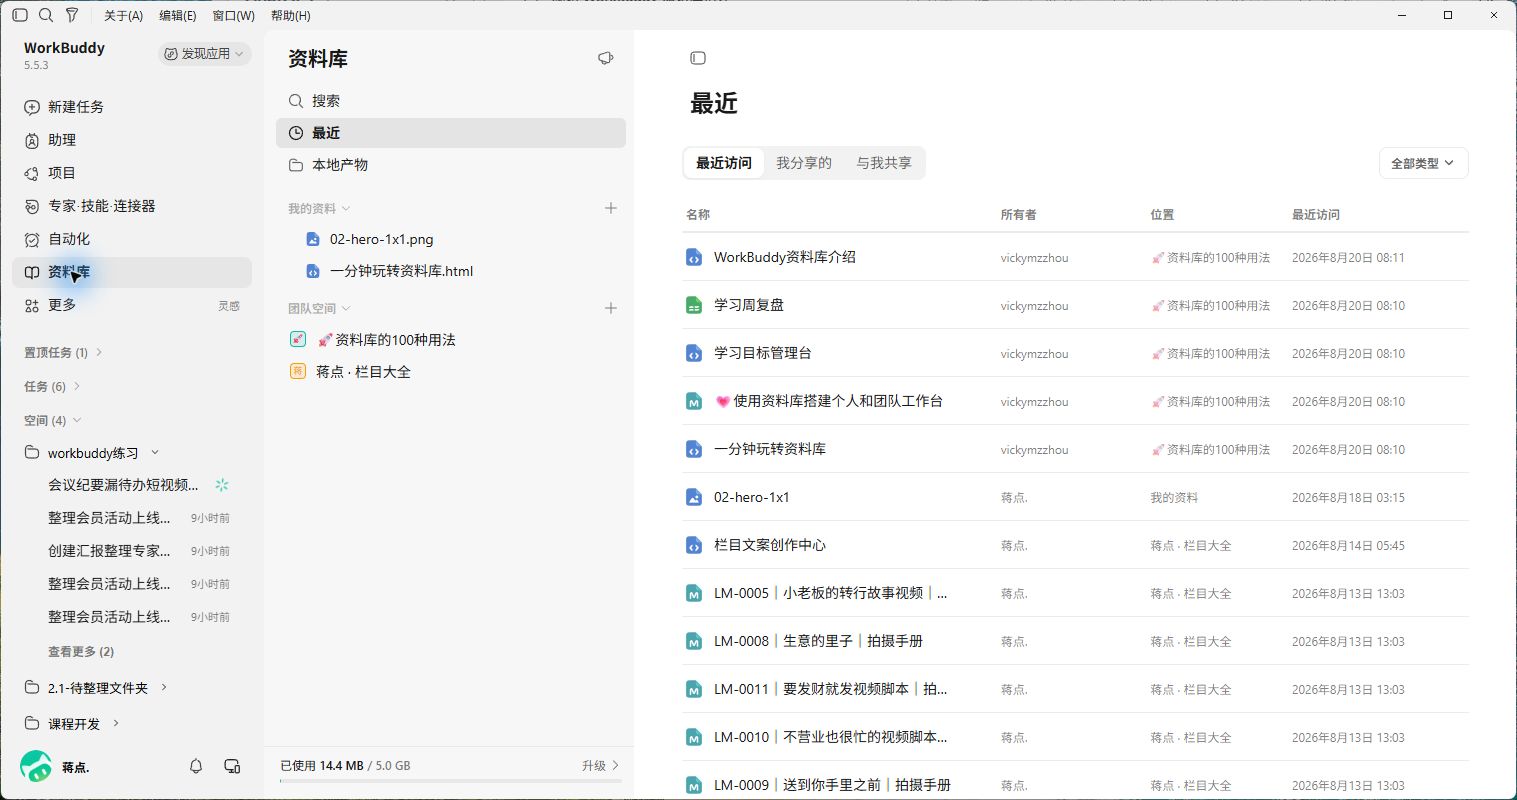Click the search magnifier icon in title bar
This screenshot has height=800, width=1517.
pyautogui.click(x=46, y=15)
